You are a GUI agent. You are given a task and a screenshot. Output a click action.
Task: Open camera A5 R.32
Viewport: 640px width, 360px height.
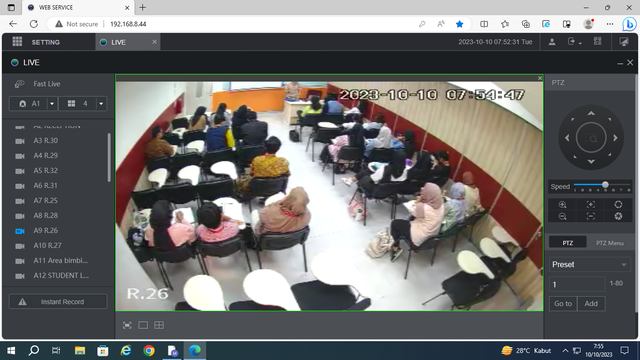[45, 171]
